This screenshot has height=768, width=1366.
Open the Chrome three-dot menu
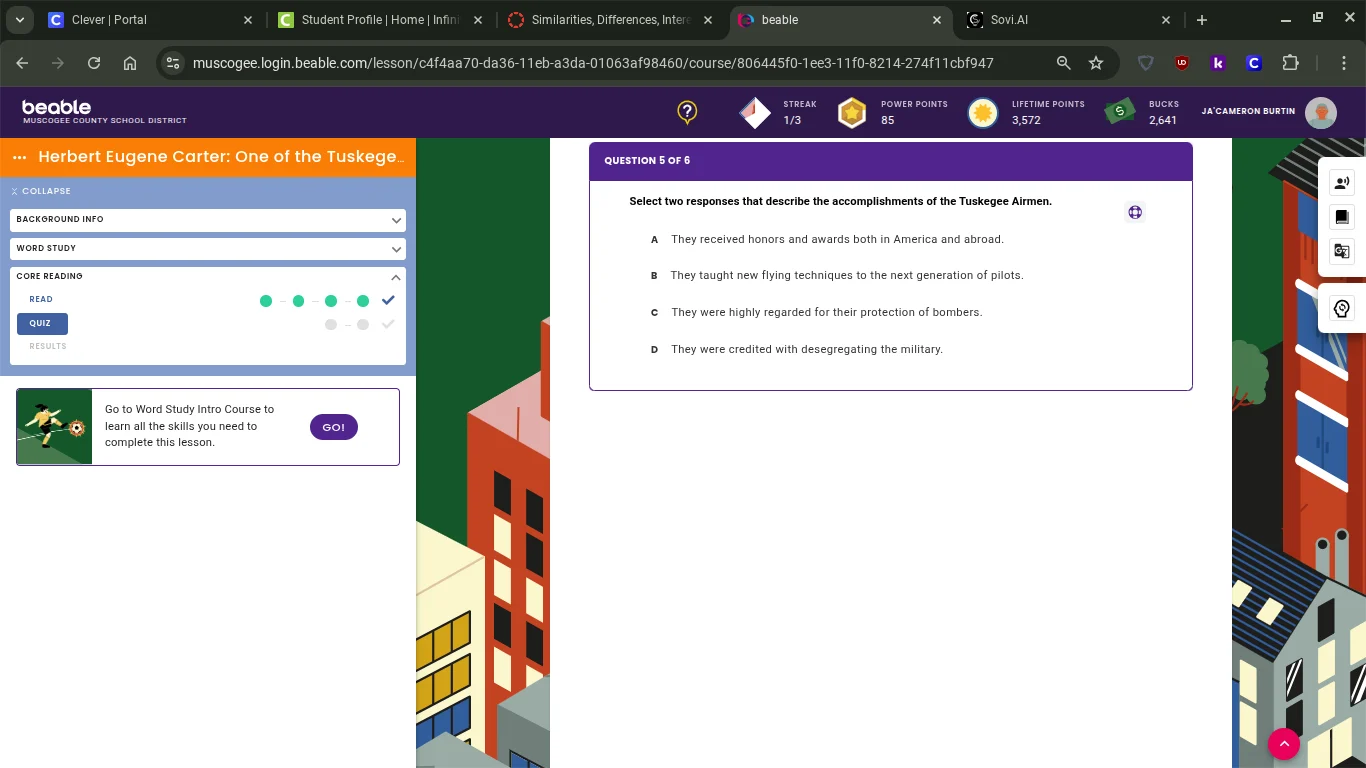1344,63
